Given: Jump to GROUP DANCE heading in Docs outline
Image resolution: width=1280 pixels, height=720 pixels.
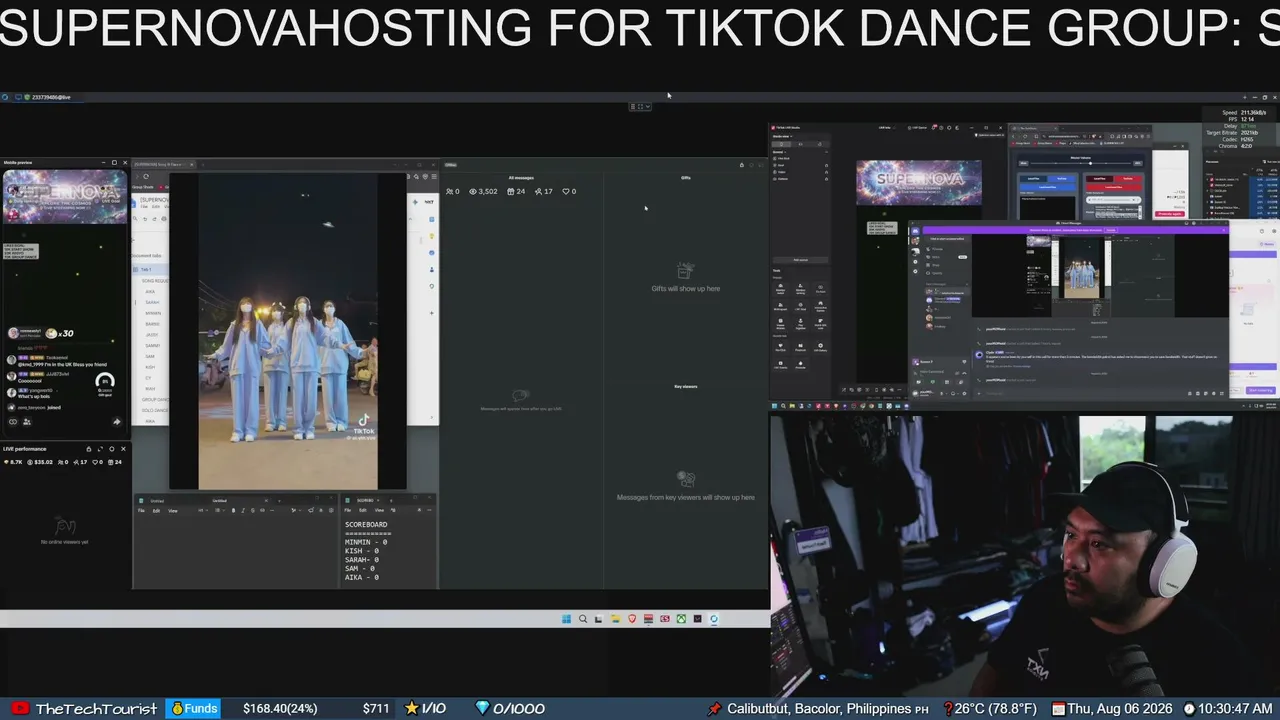Looking at the screenshot, I should [x=155, y=400].
